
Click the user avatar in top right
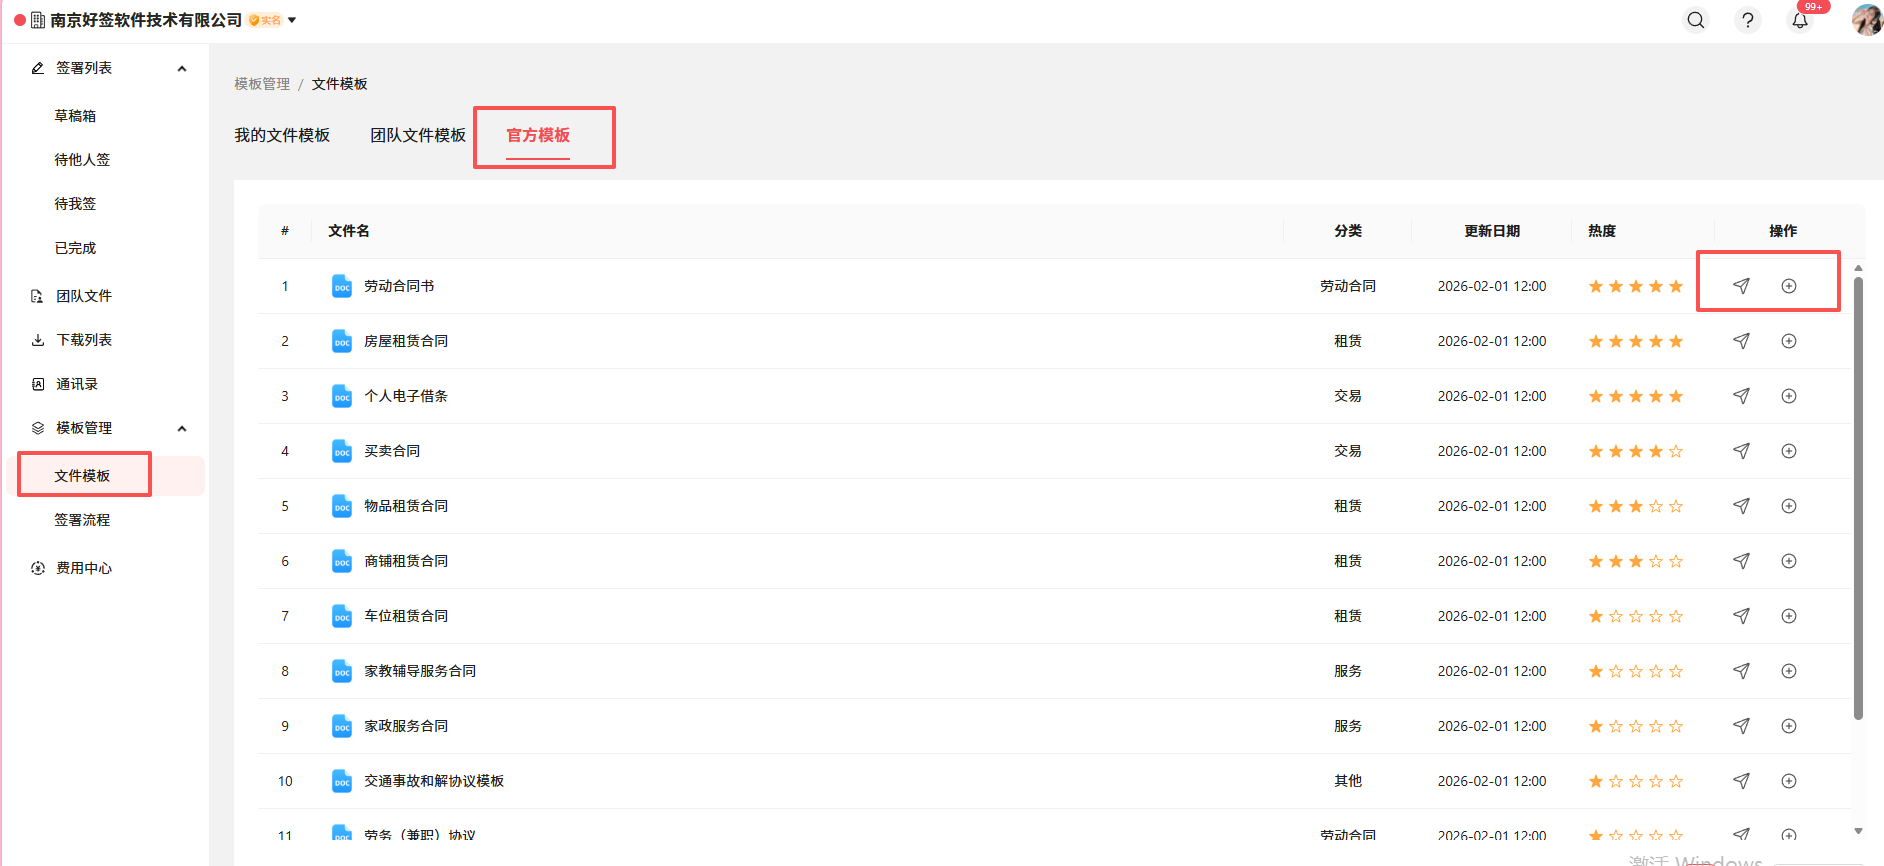[x=1866, y=20]
